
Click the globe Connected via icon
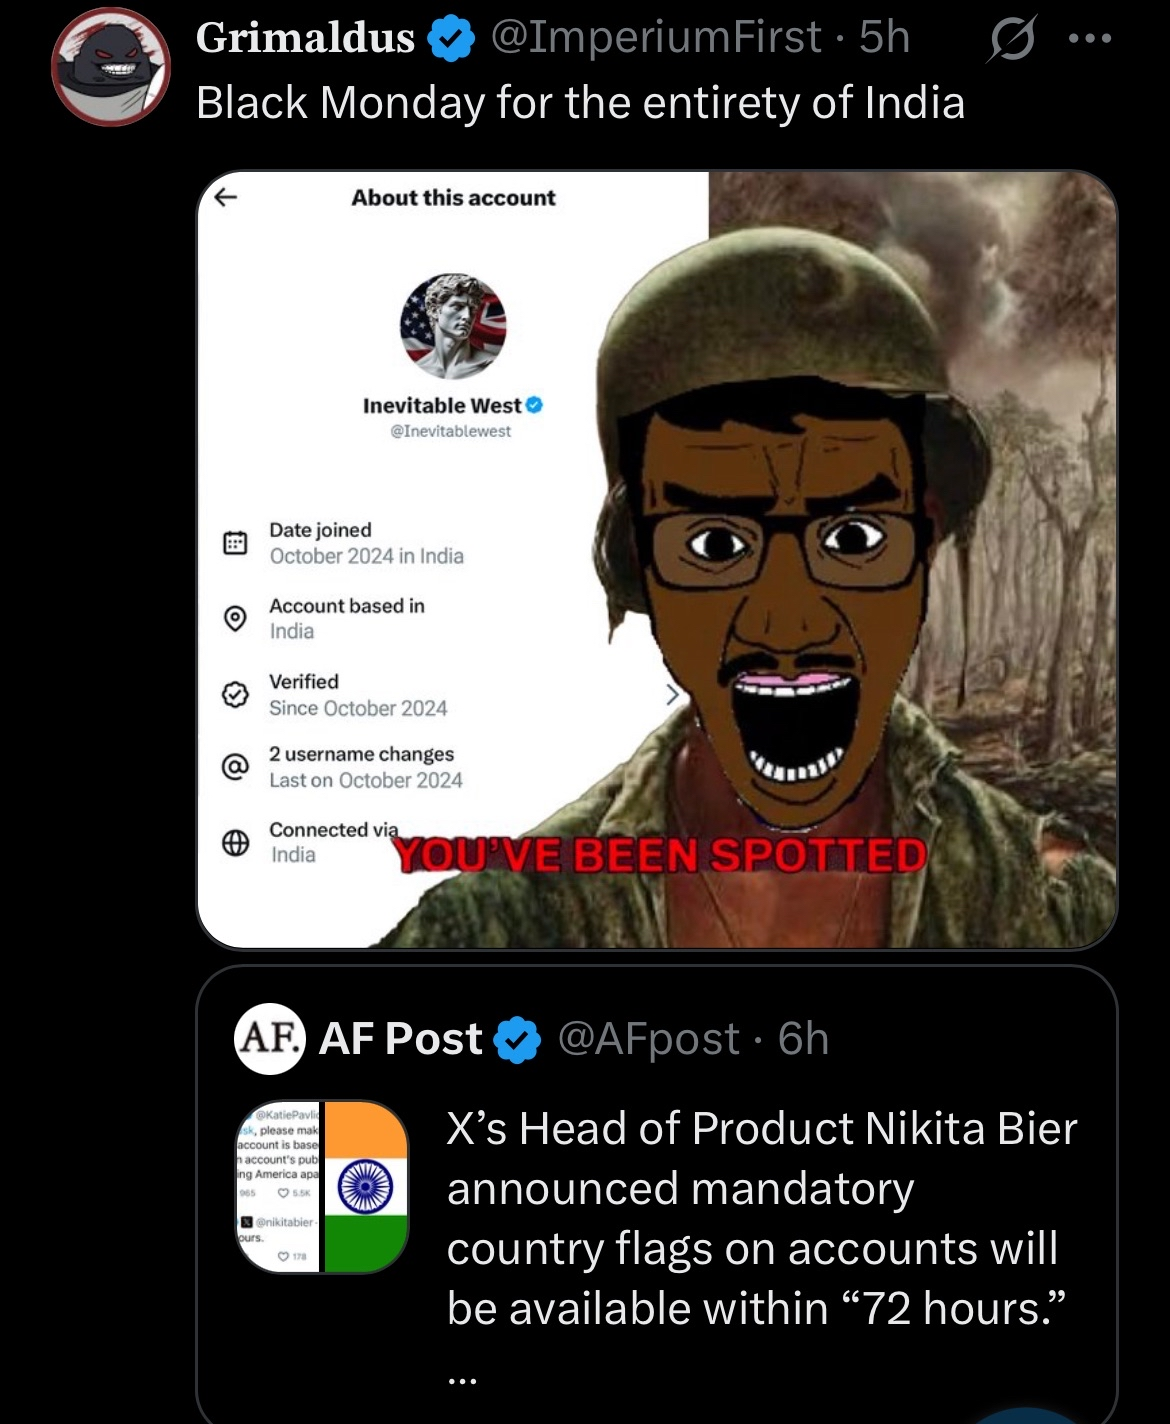click(x=235, y=843)
